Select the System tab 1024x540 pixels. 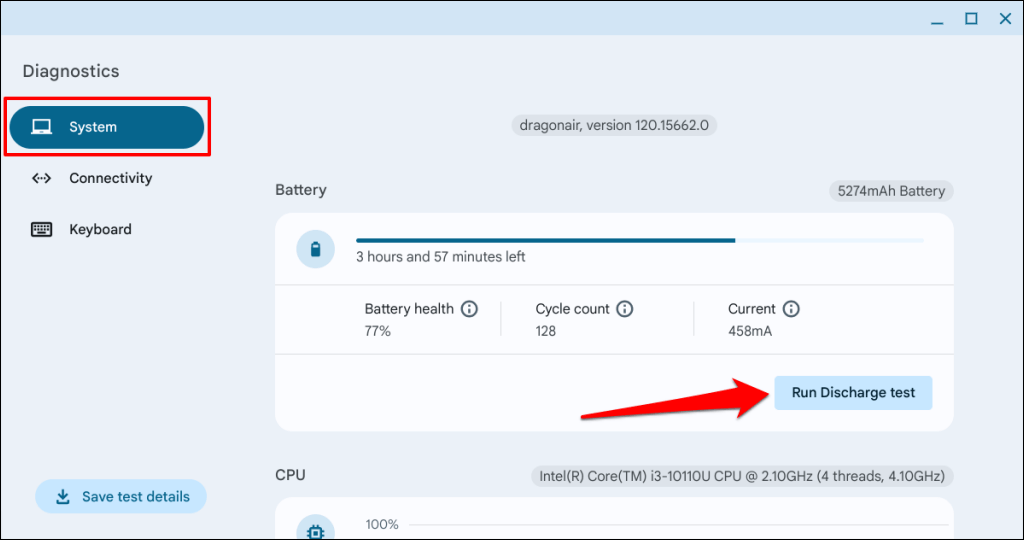(106, 127)
